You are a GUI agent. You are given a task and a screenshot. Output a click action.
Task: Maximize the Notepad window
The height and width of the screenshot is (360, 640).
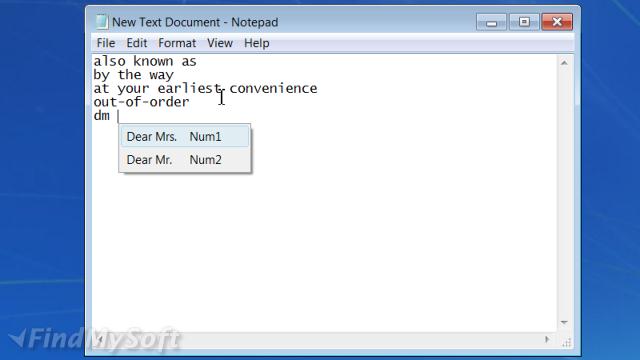click(x=524, y=22)
